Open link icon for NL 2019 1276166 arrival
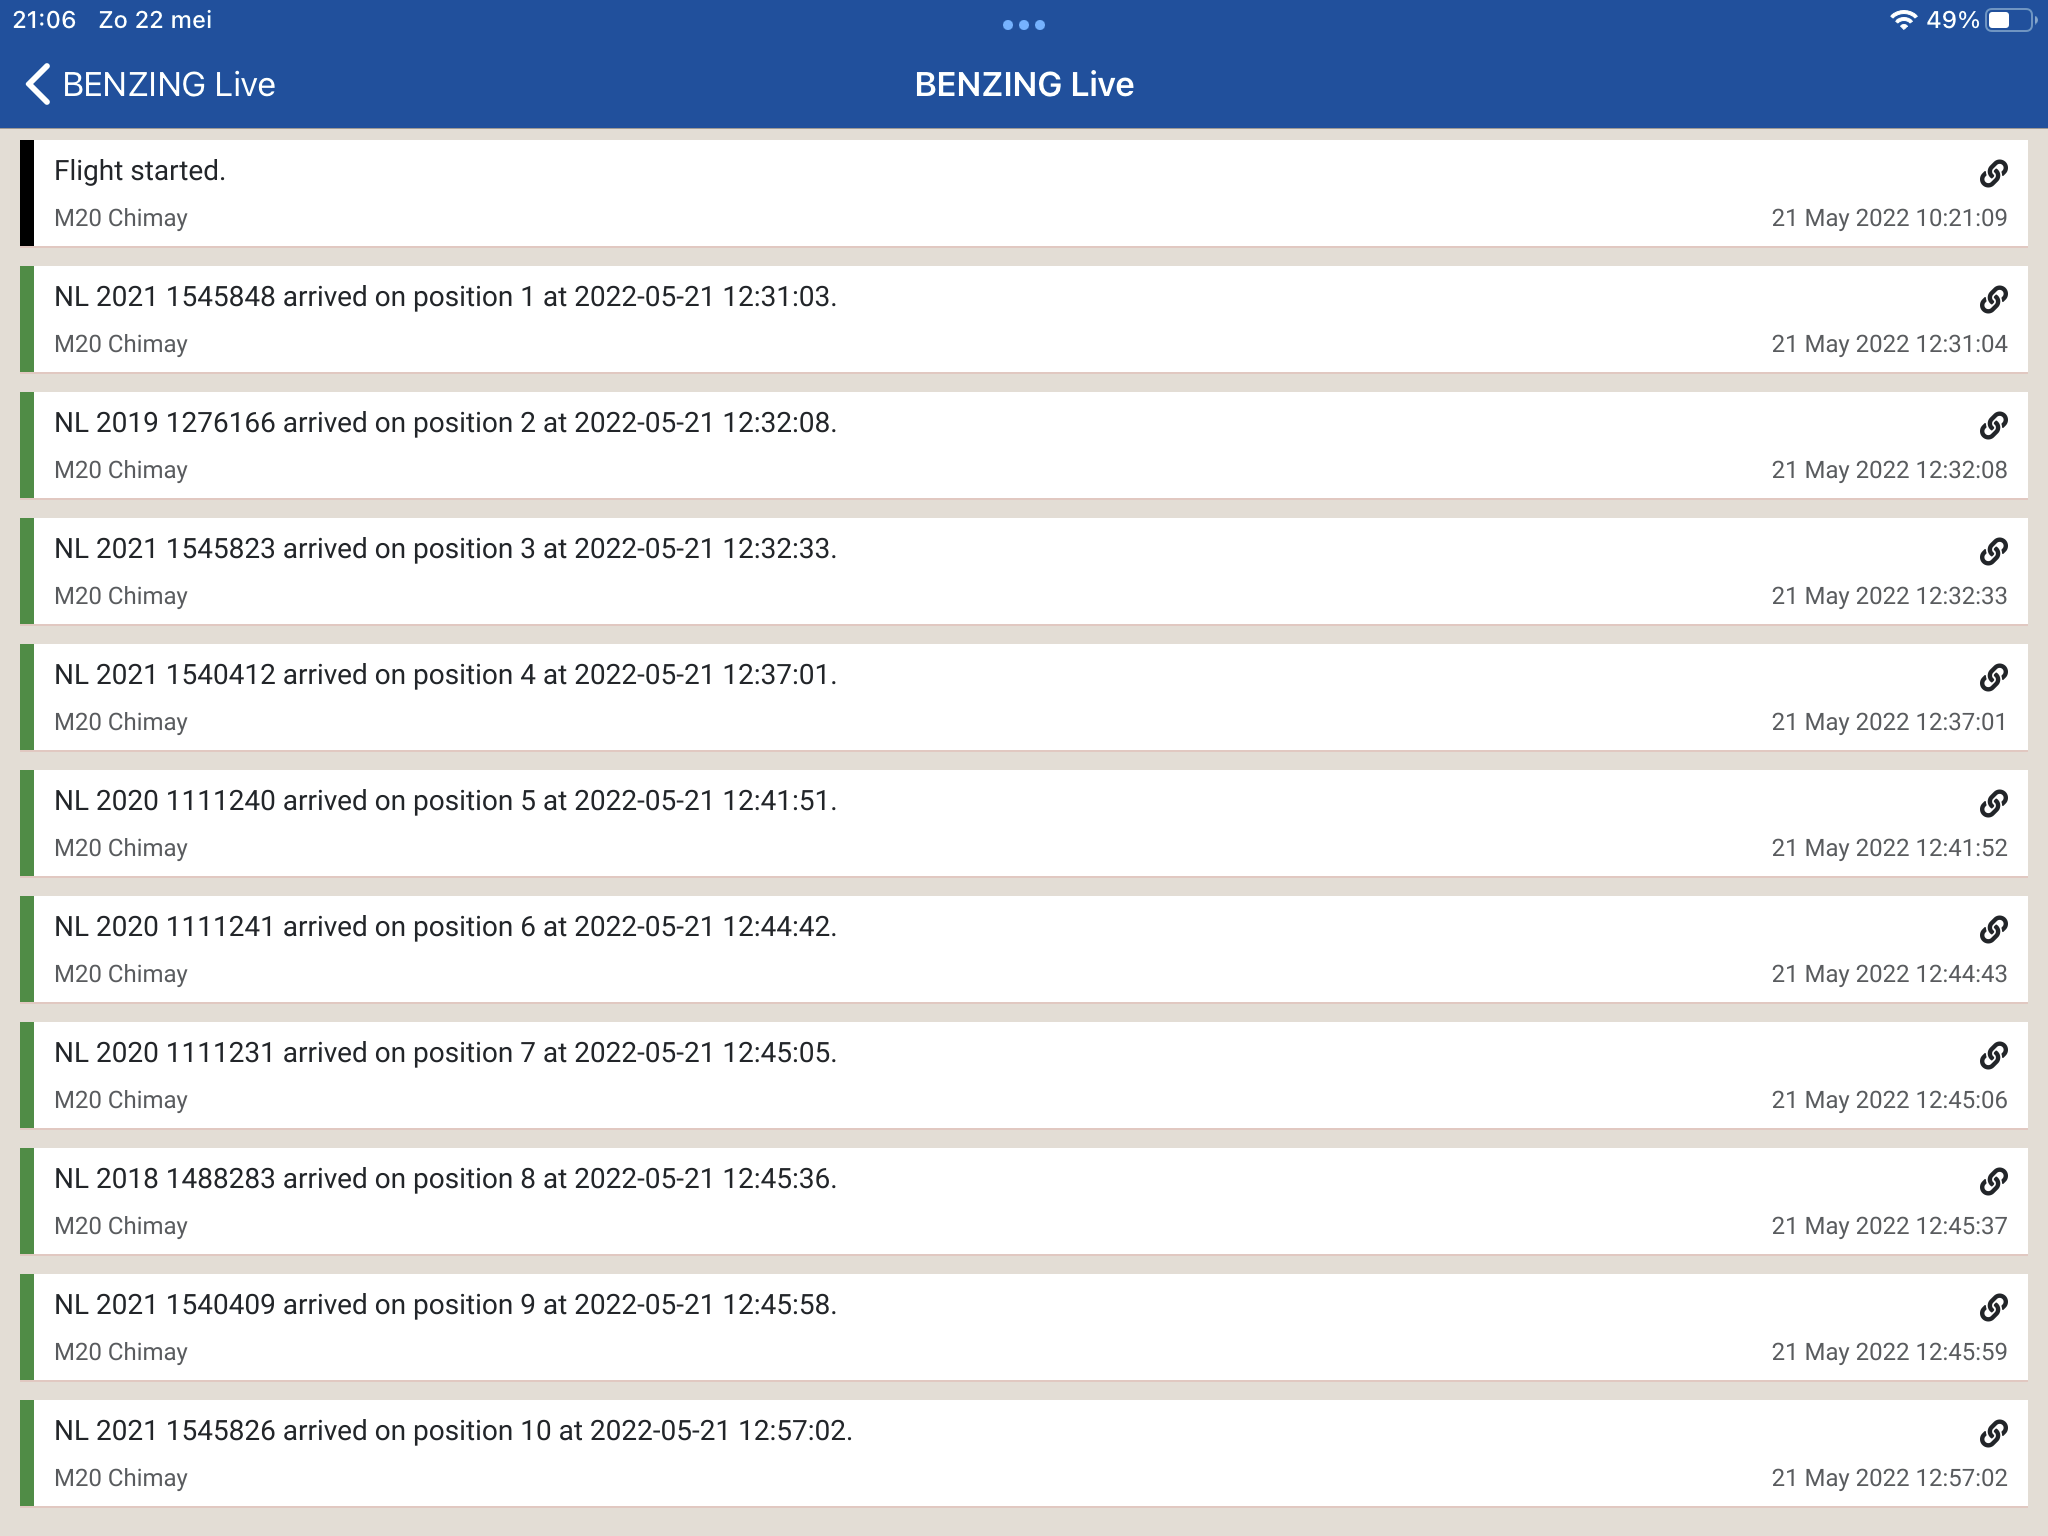Viewport: 2048px width, 1536px height. pyautogui.click(x=1993, y=425)
